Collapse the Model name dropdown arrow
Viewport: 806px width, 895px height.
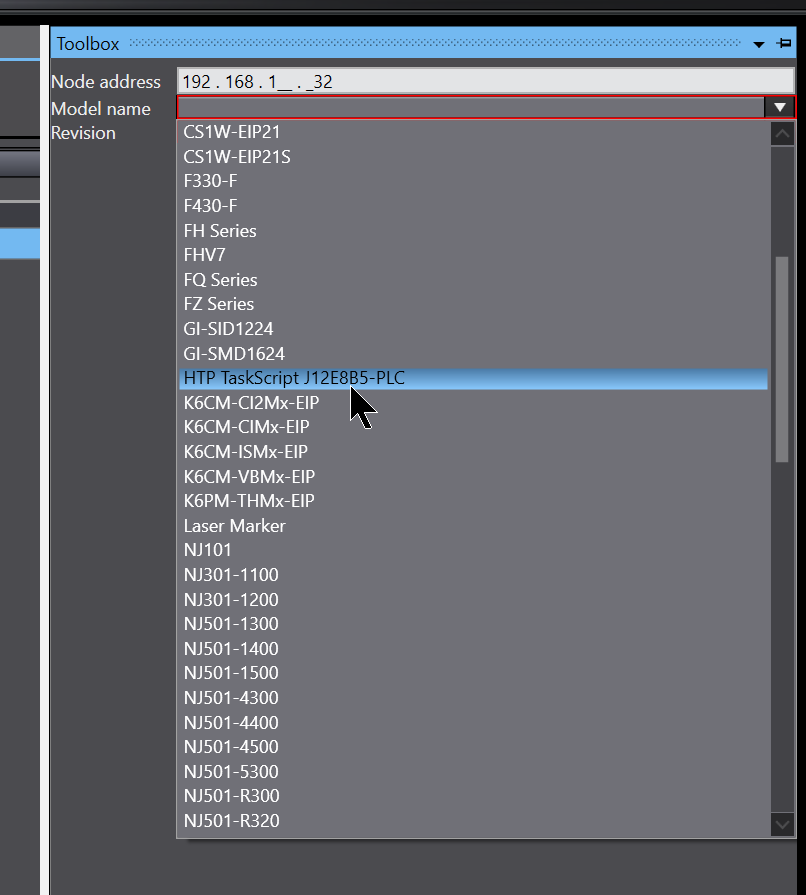pos(780,107)
